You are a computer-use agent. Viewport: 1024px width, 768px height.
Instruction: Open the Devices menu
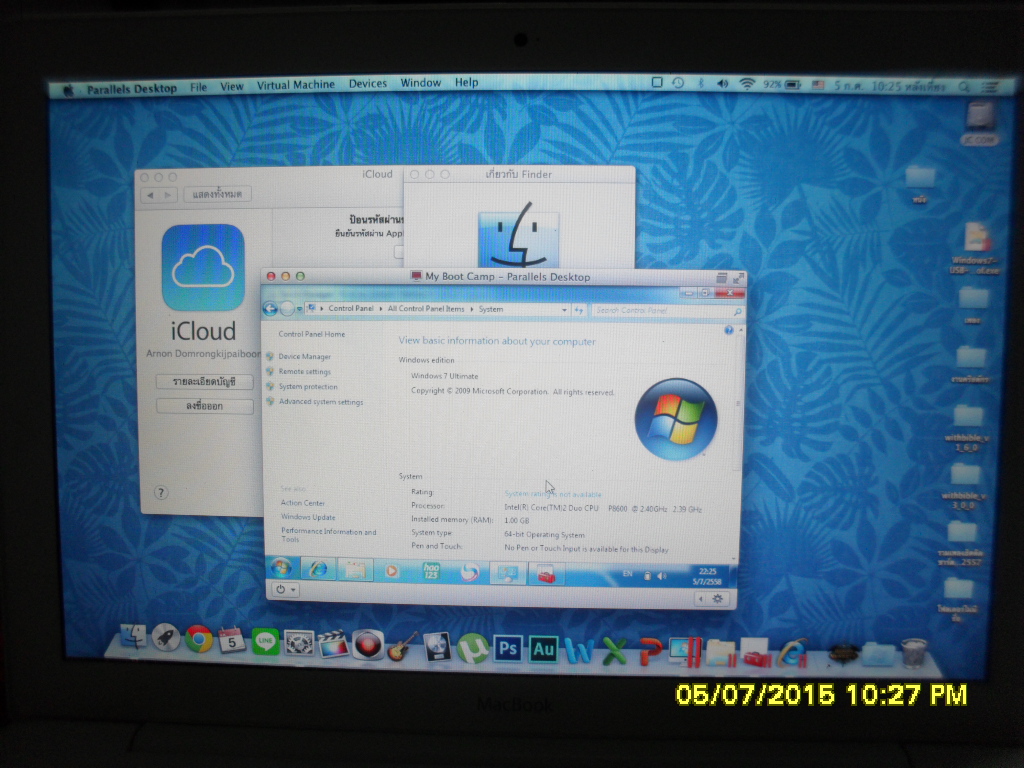click(x=368, y=84)
